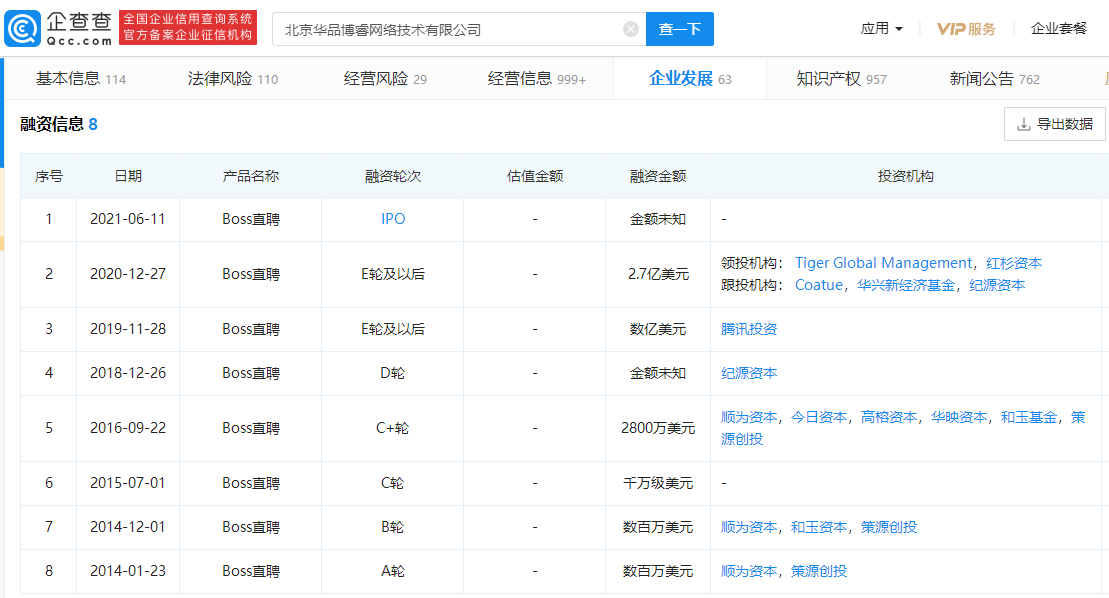Screen dimensions: 1109x598
Task: Open 纪源资本 link in the D轮 row
Action: click(749, 373)
